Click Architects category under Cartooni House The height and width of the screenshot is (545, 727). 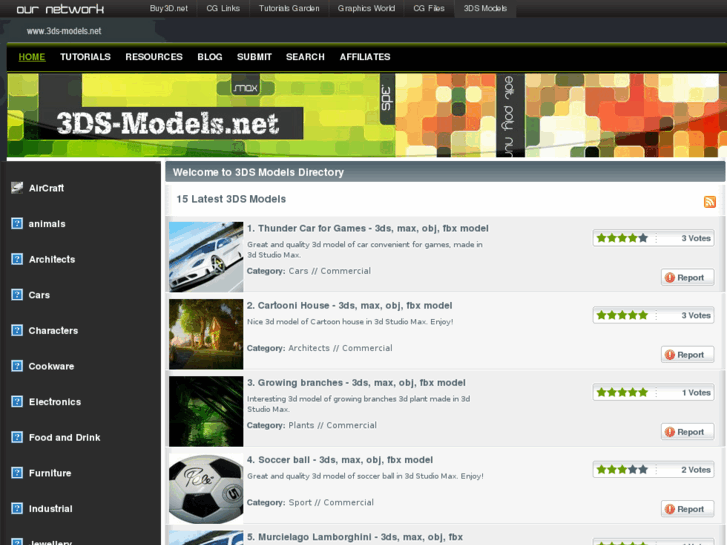click(x=309, y=348)
